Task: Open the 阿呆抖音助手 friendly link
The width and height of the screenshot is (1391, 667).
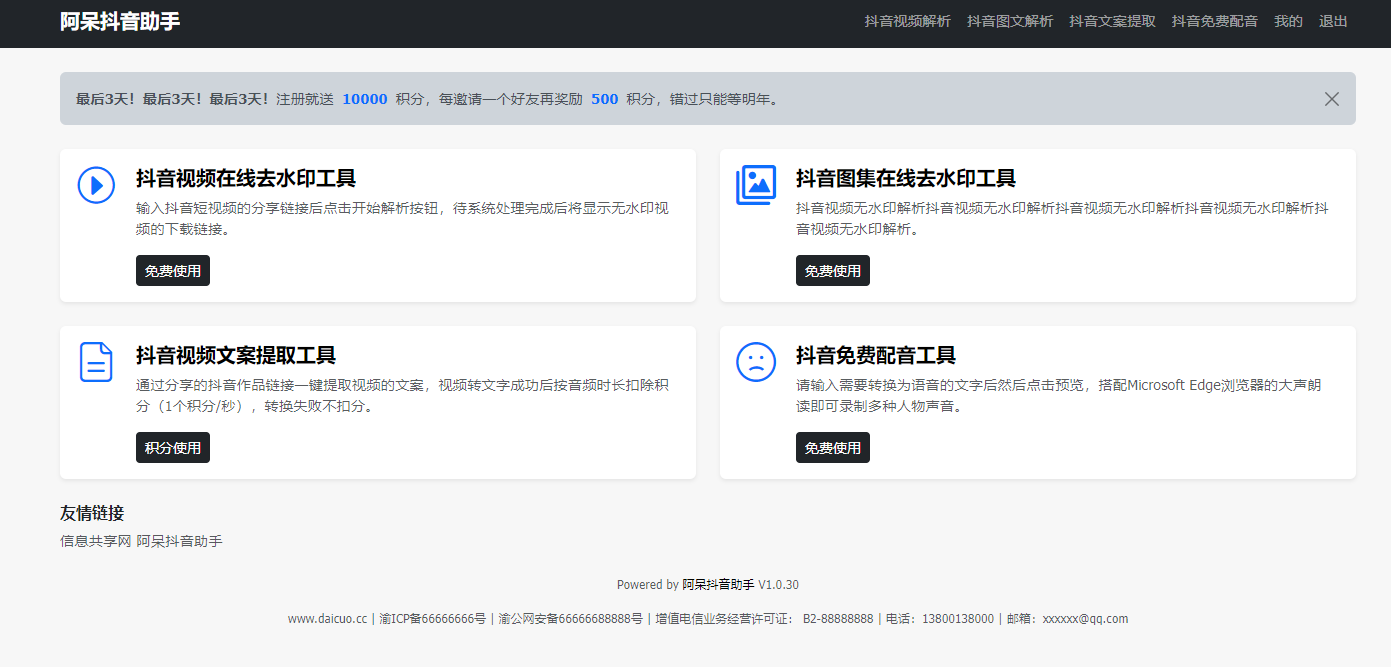Action: coord(180,541)
